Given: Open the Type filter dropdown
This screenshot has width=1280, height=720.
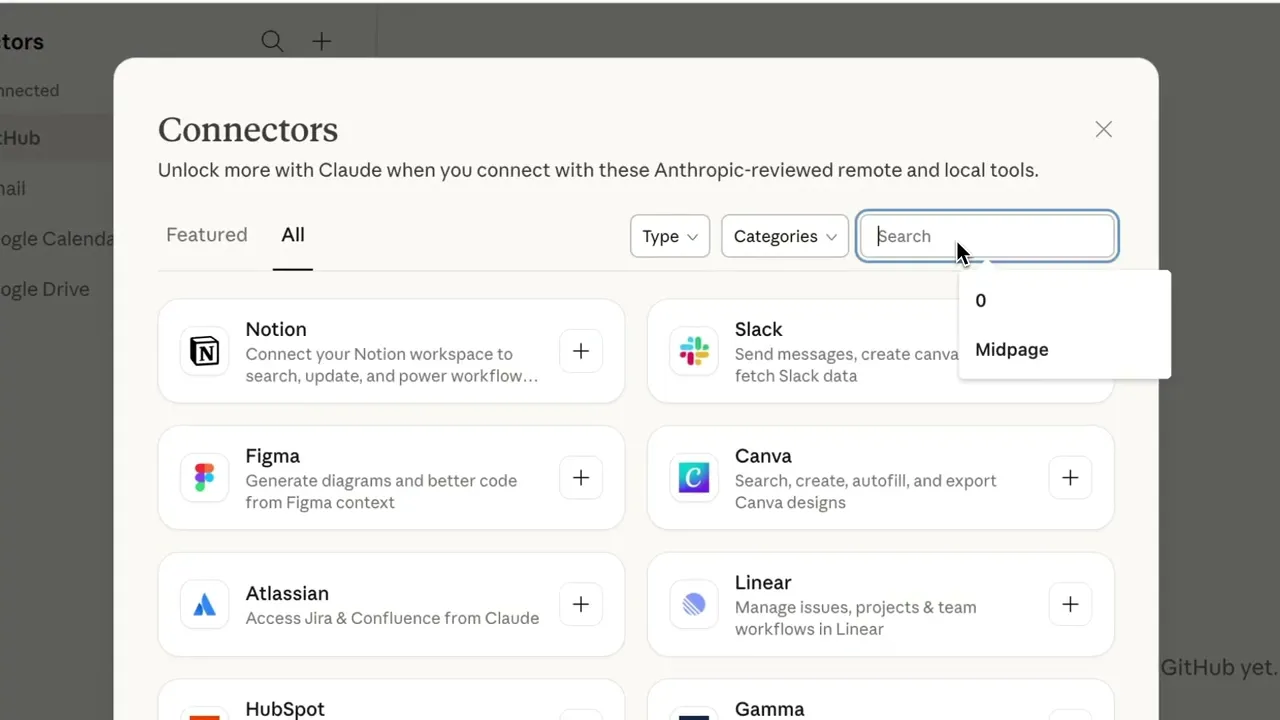Looking at the screenshot, I should [x=670, y=236].
